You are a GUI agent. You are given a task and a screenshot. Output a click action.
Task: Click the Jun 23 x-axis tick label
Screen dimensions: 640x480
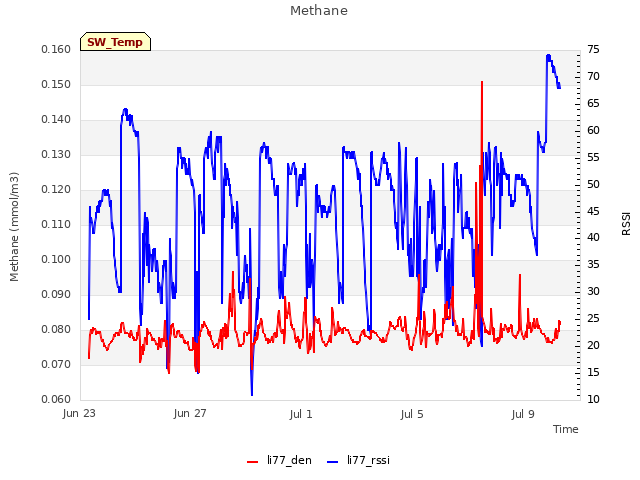point(79,414)
